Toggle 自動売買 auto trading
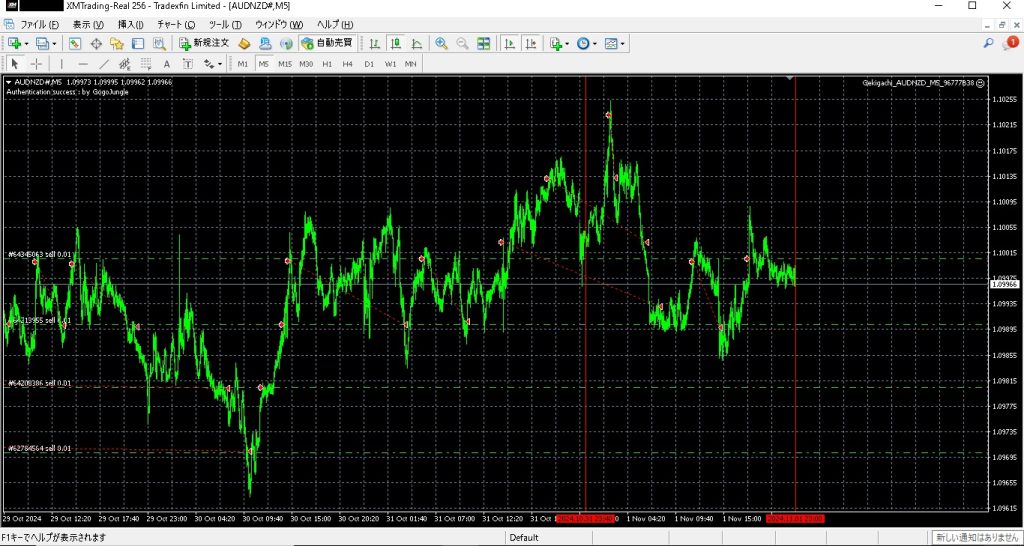This screenshot has width=1024, height=546. (x=327, y=44)
